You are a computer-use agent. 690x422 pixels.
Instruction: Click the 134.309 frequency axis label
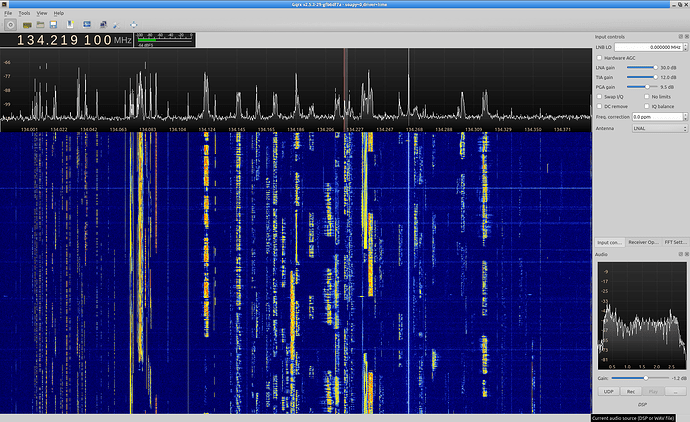click(473, 129)
